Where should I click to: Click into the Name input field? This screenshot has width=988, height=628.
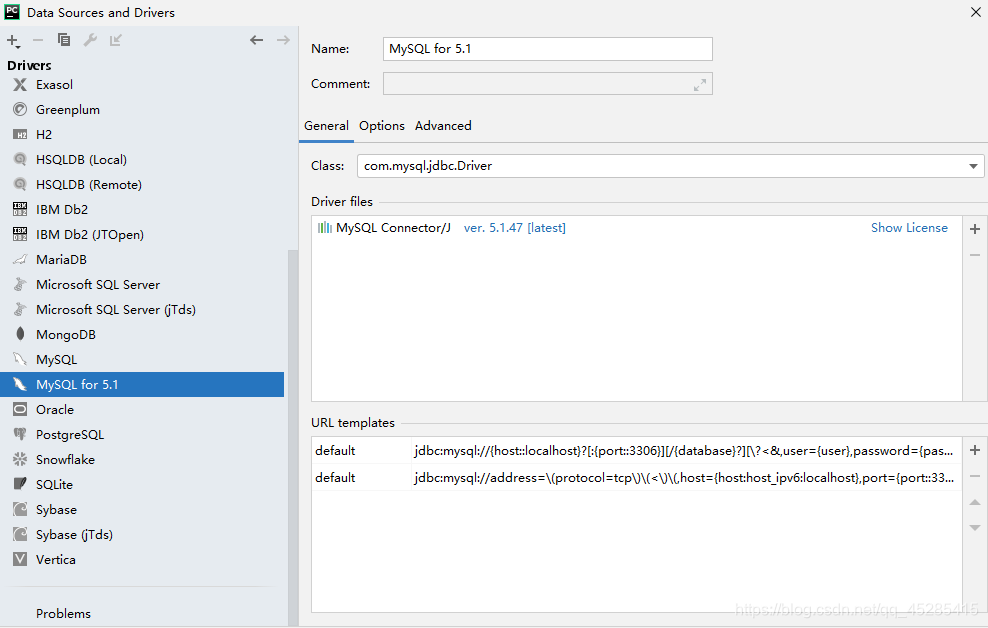coord(548,49)
